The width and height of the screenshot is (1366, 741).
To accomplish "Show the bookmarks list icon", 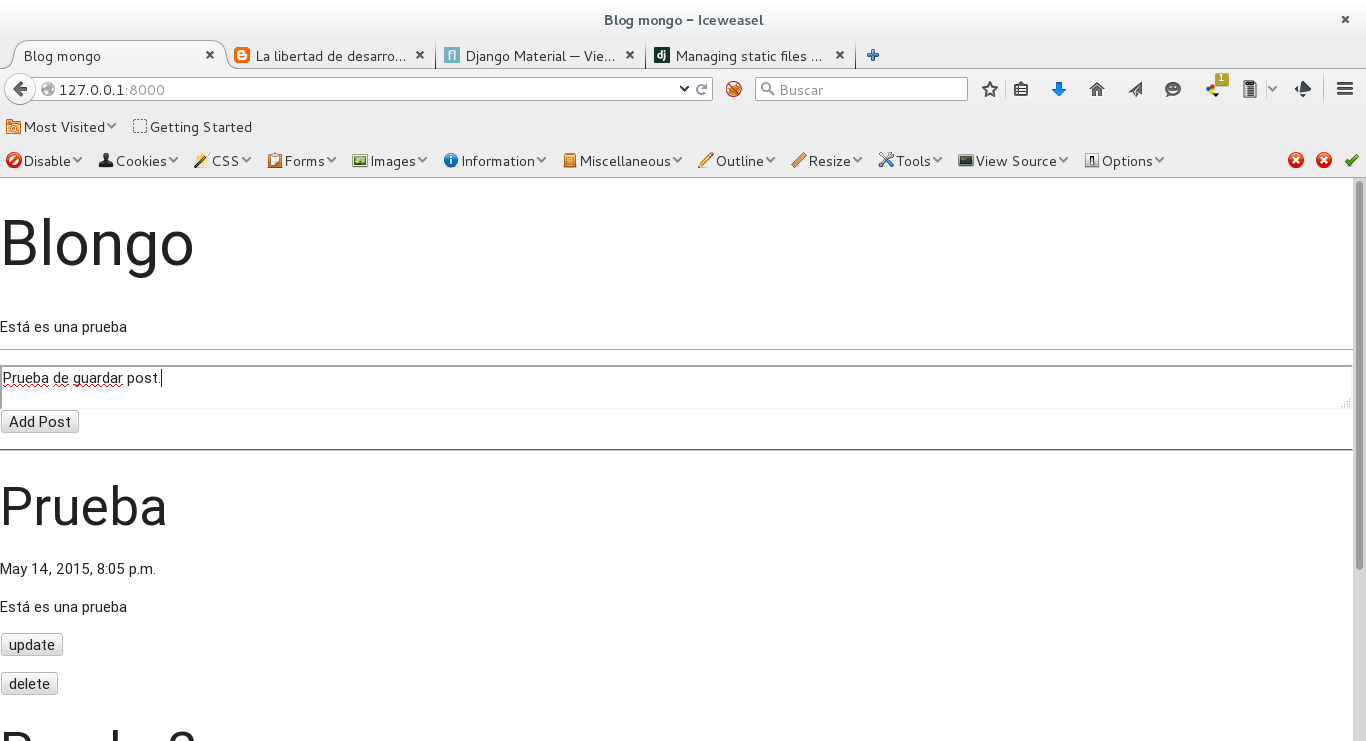I will (1021, 90).
